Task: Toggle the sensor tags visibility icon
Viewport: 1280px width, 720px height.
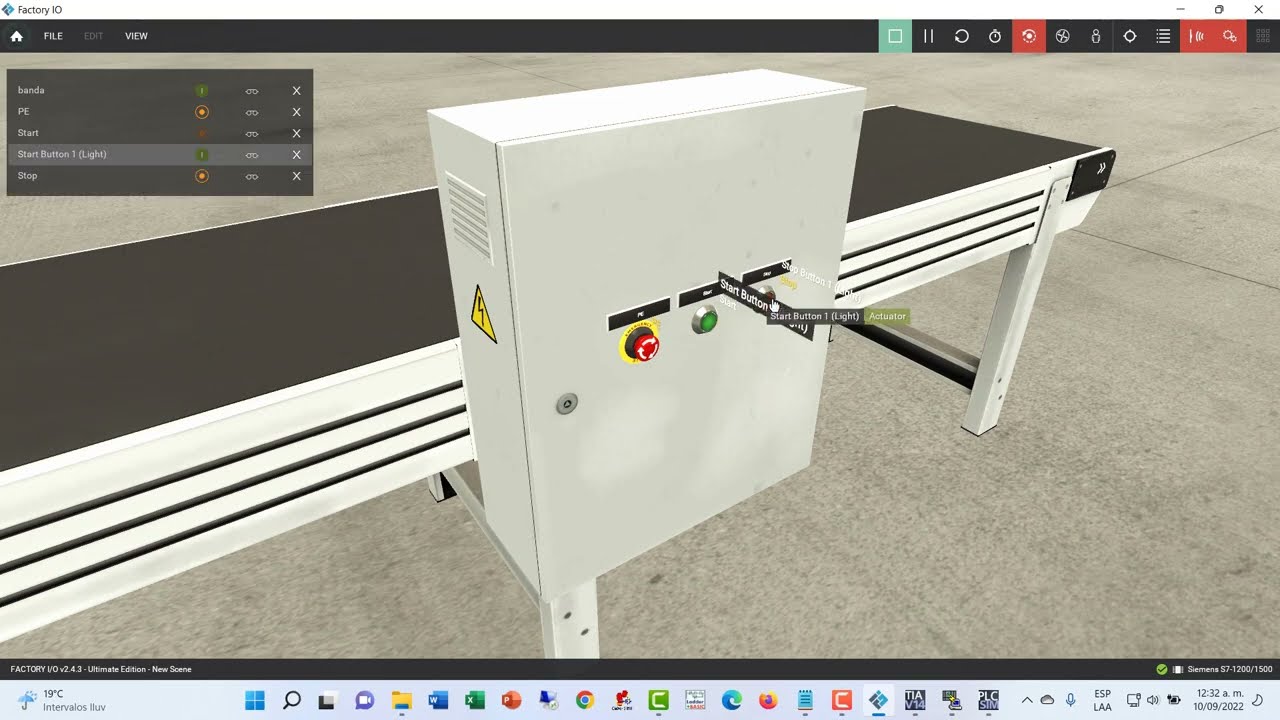Action: (x=1197, y=36)
